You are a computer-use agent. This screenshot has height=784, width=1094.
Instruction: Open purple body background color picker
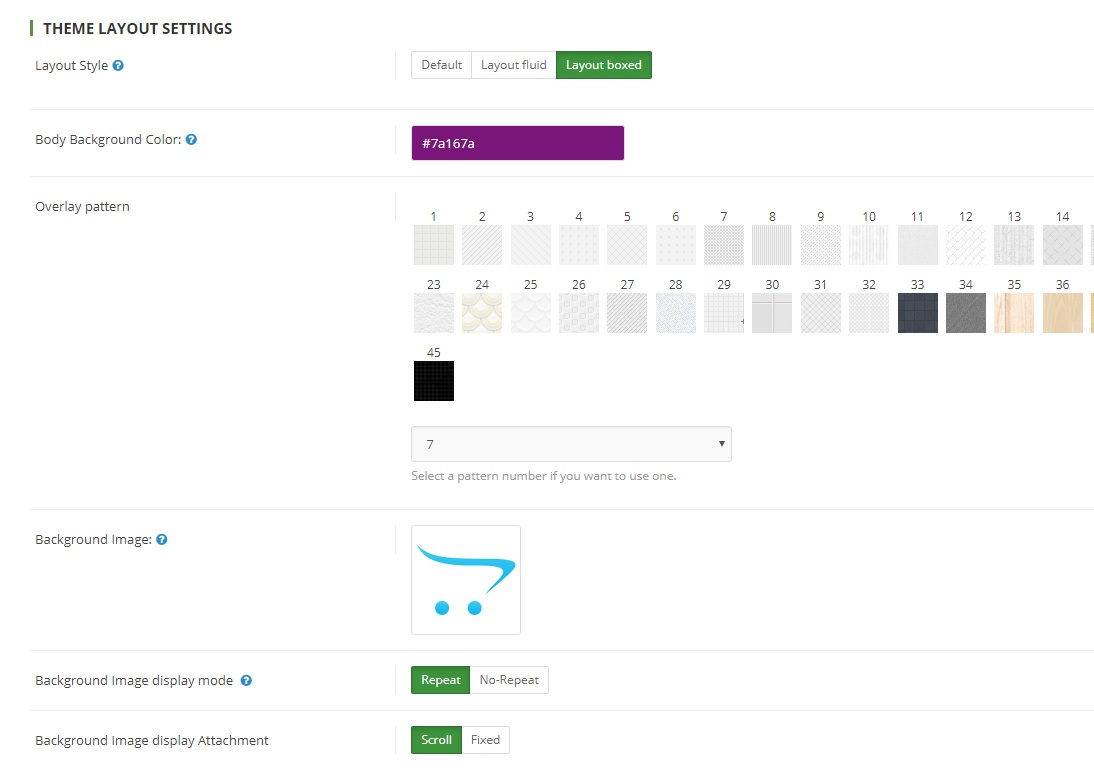tap(518, 143)
